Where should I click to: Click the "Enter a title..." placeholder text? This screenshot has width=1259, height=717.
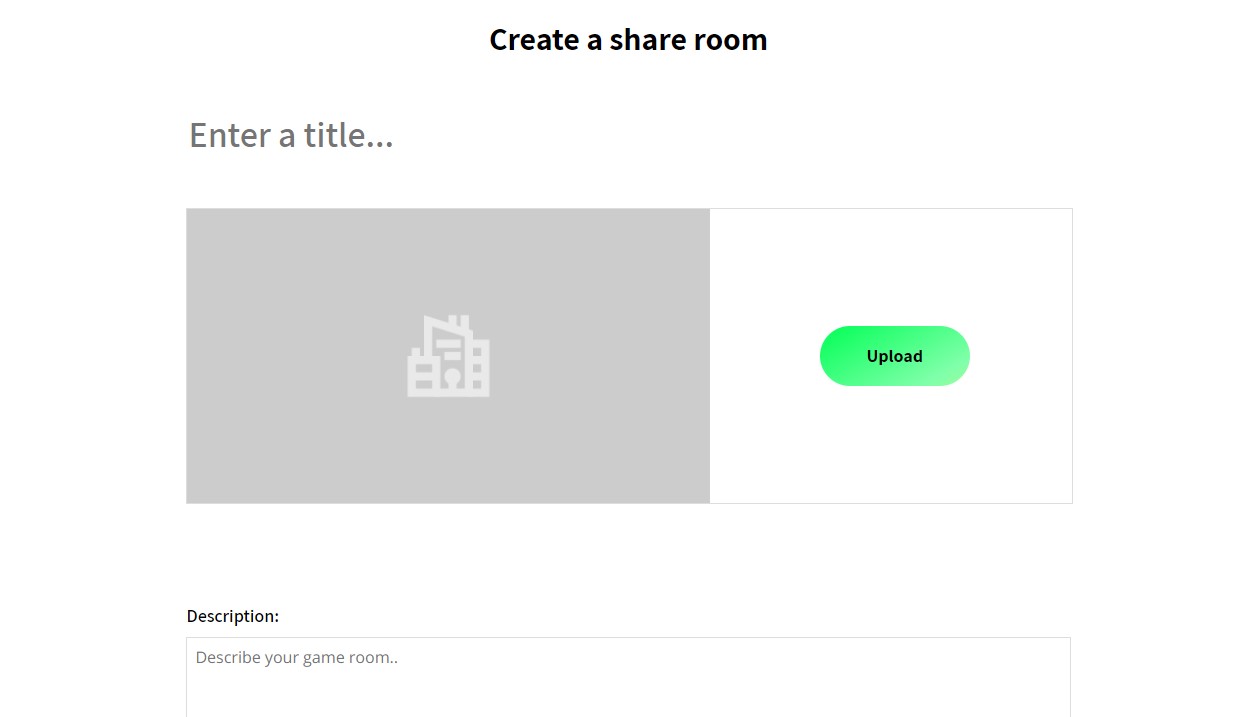pyautogui.click(x=291, y=135)
